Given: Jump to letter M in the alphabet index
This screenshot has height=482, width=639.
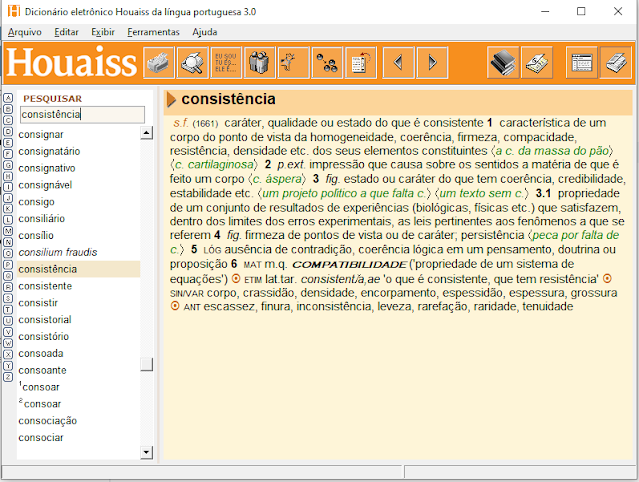Looking at the screenshot, I should click(8, 231).
